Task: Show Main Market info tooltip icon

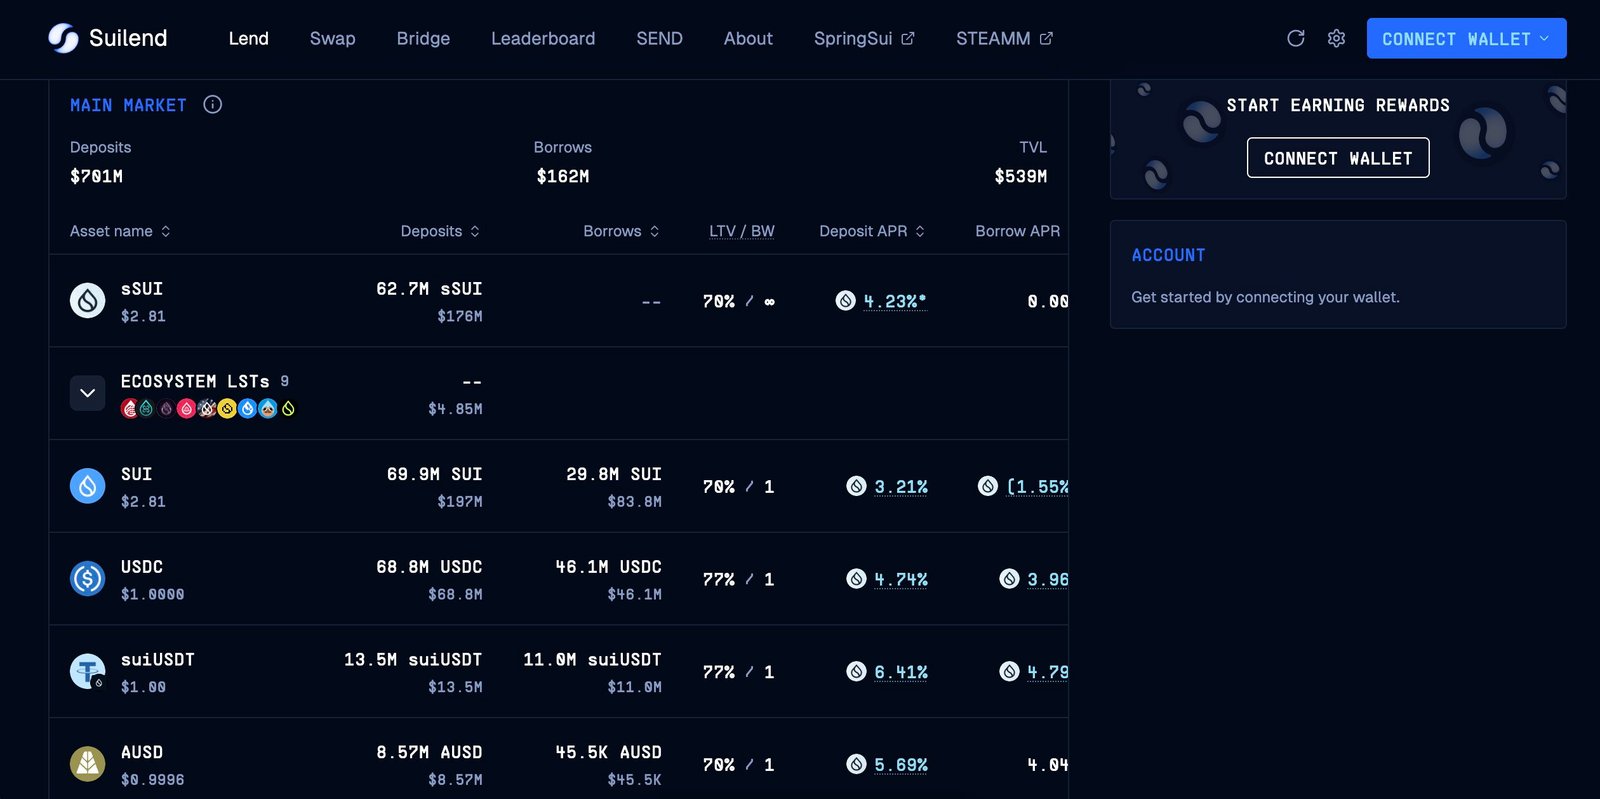Action: tap(212, 105)
